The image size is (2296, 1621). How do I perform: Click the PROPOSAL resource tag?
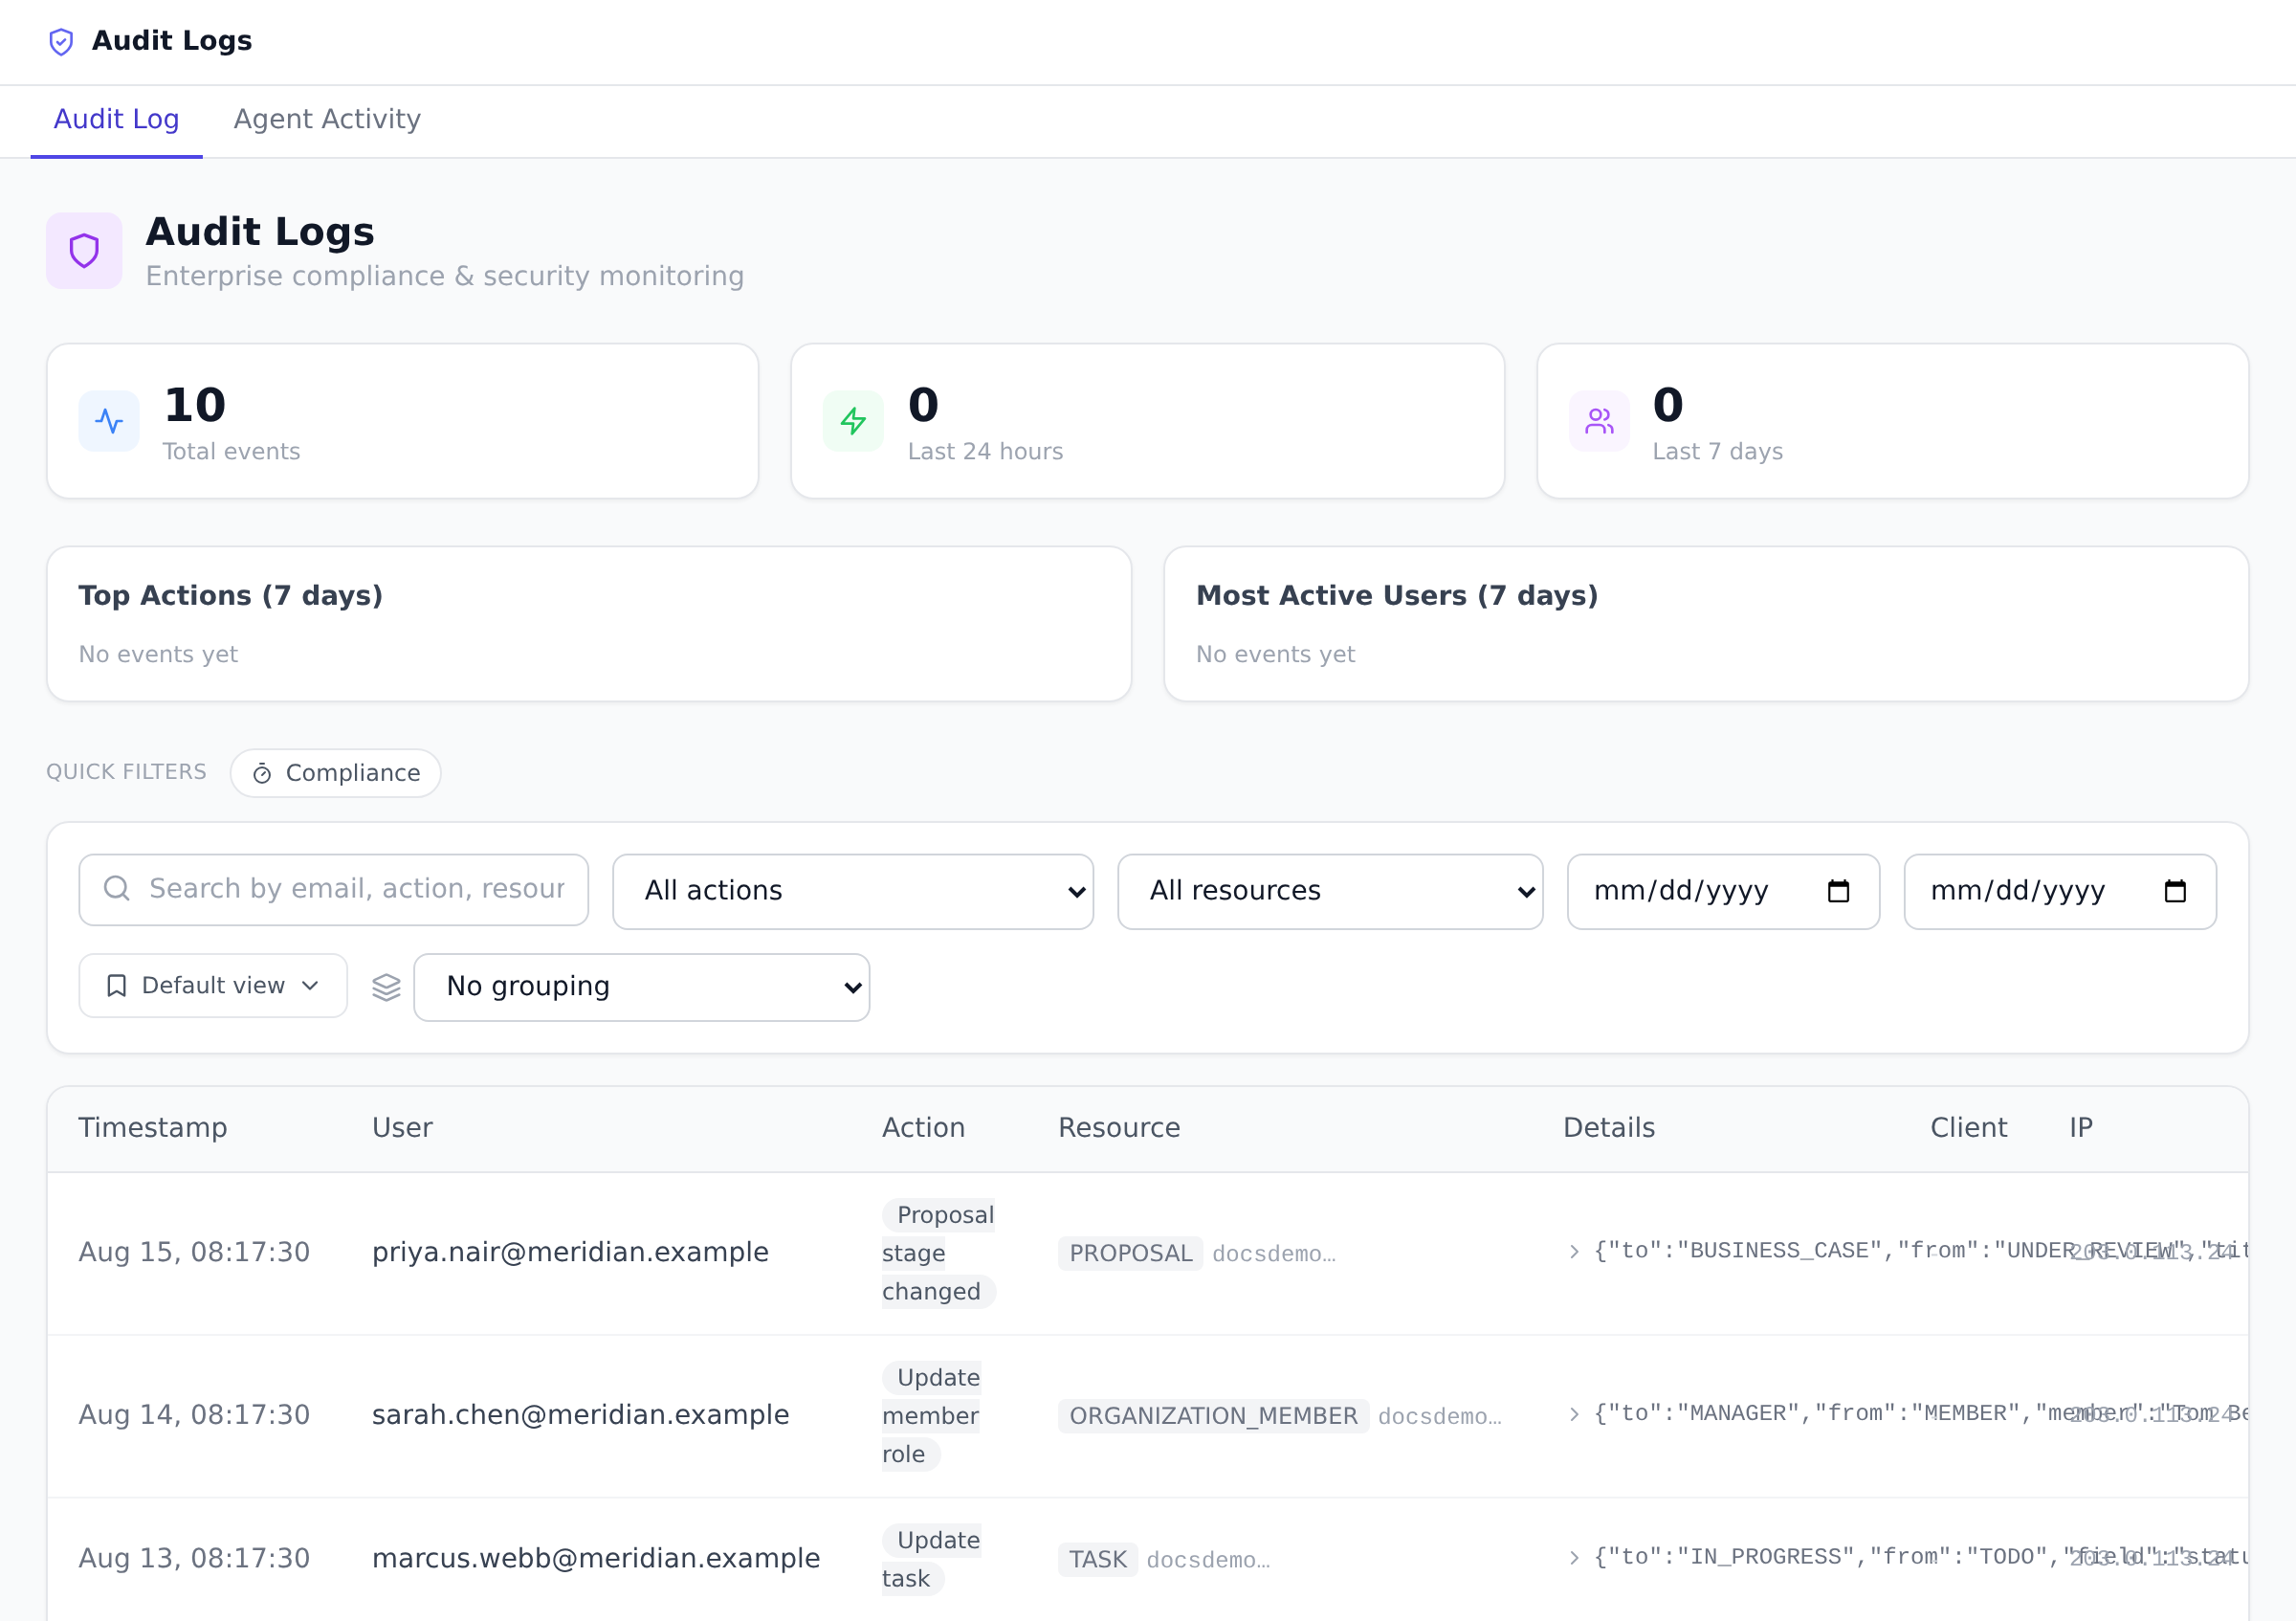click(x=1130, y=1253)
